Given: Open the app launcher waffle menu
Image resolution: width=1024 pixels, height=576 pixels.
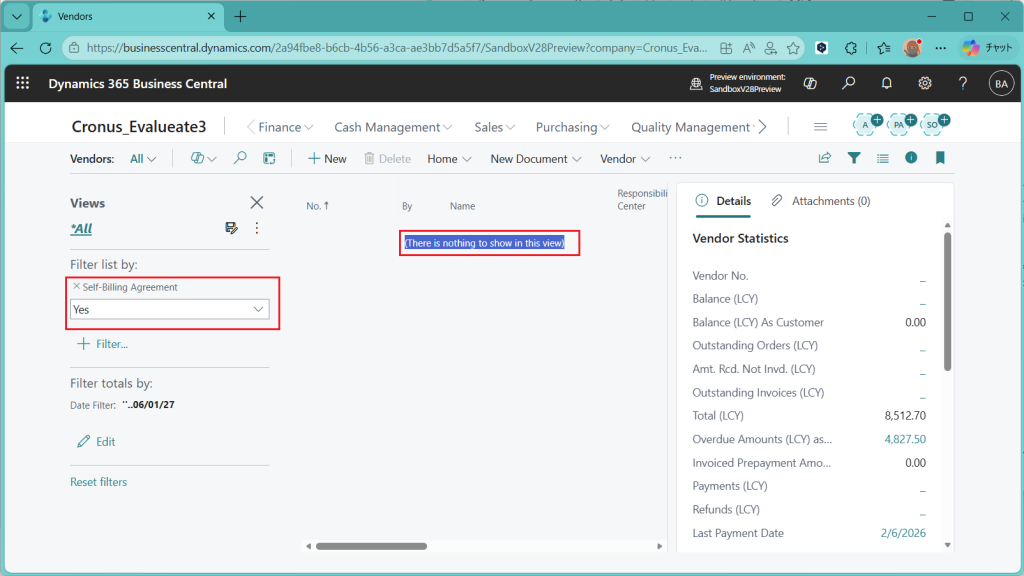Looking at the screenshot, I should click(x=23, y=84).
